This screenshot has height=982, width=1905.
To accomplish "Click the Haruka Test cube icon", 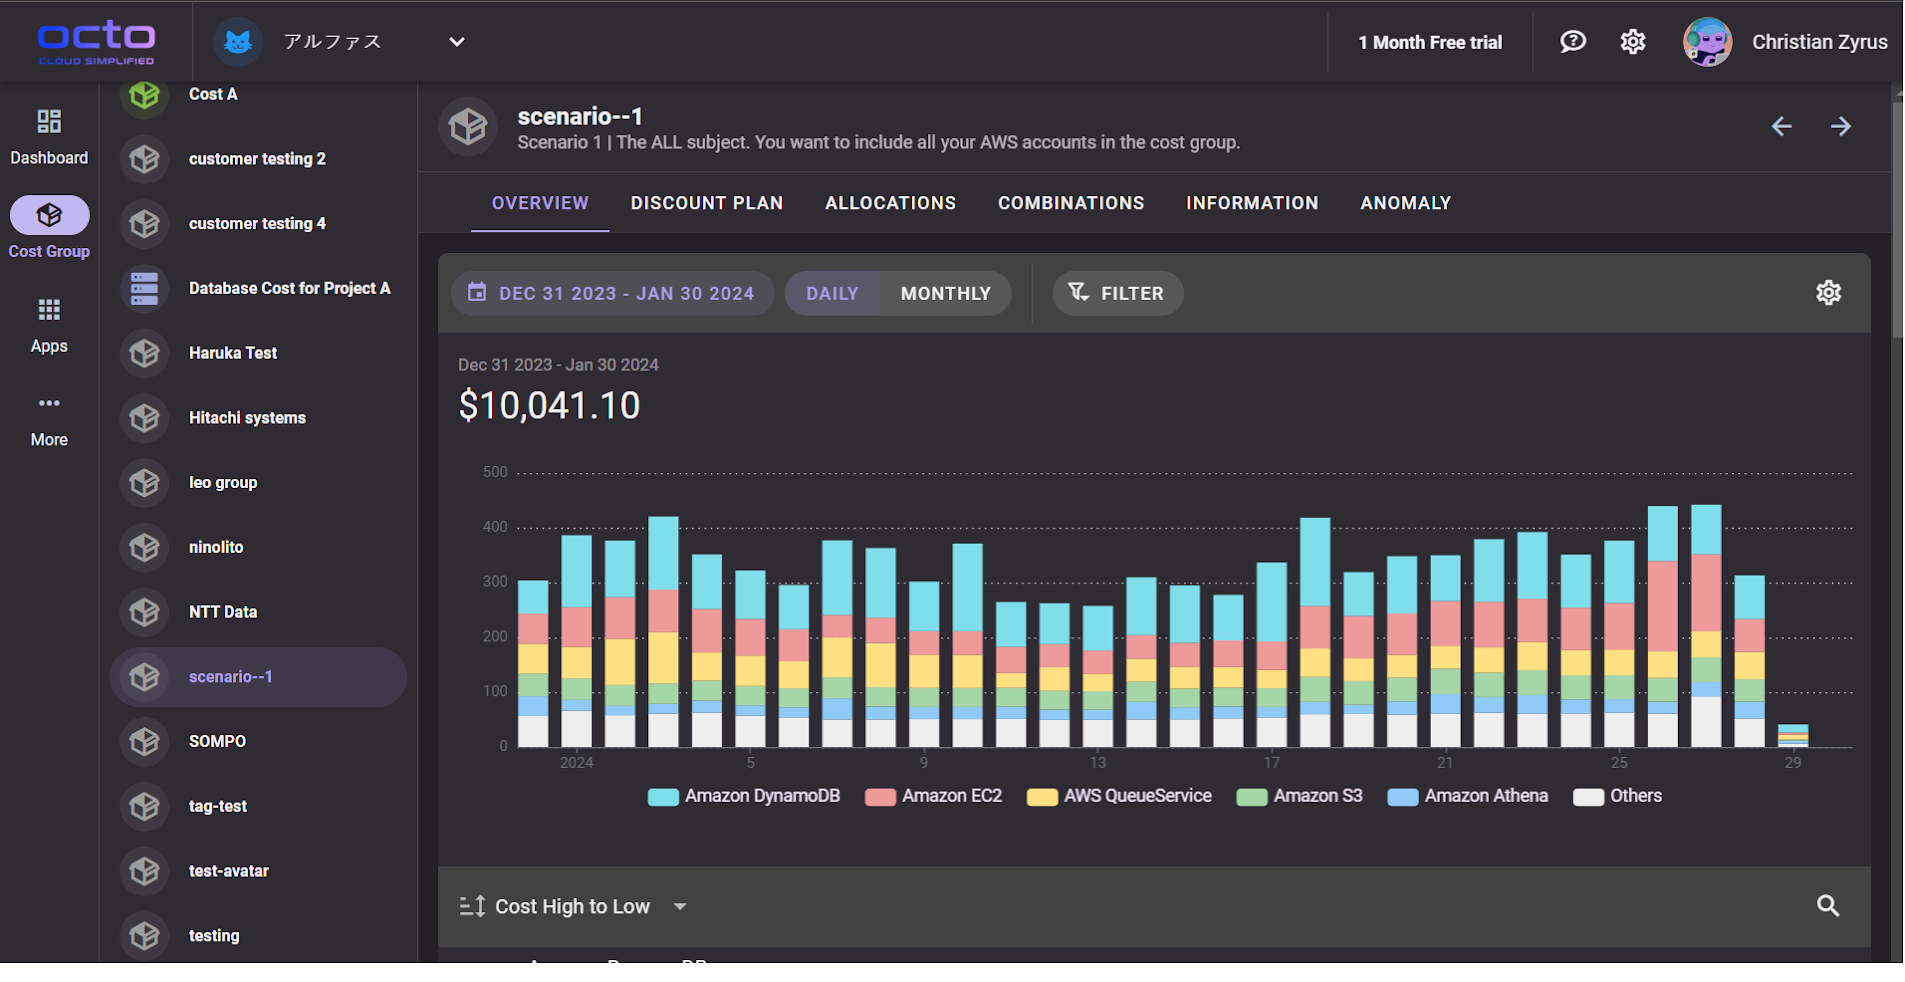I will [145, 353].
